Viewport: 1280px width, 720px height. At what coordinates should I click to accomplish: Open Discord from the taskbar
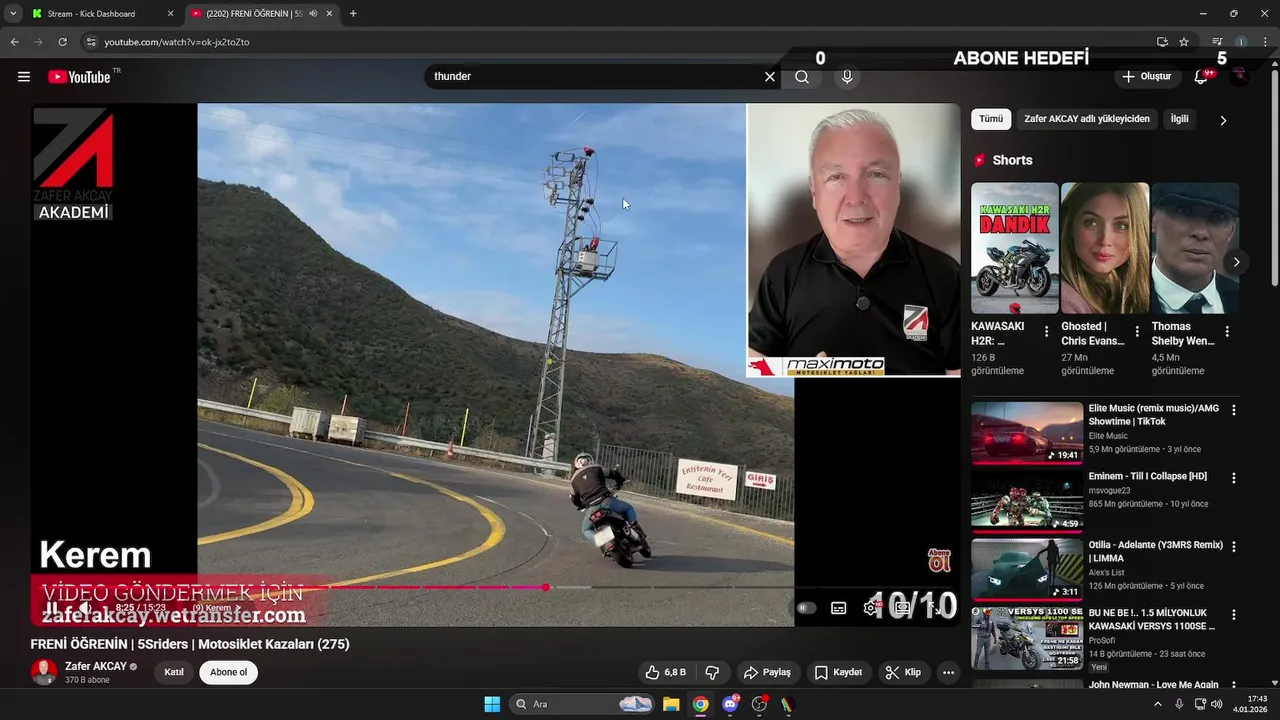click(730, 704)
